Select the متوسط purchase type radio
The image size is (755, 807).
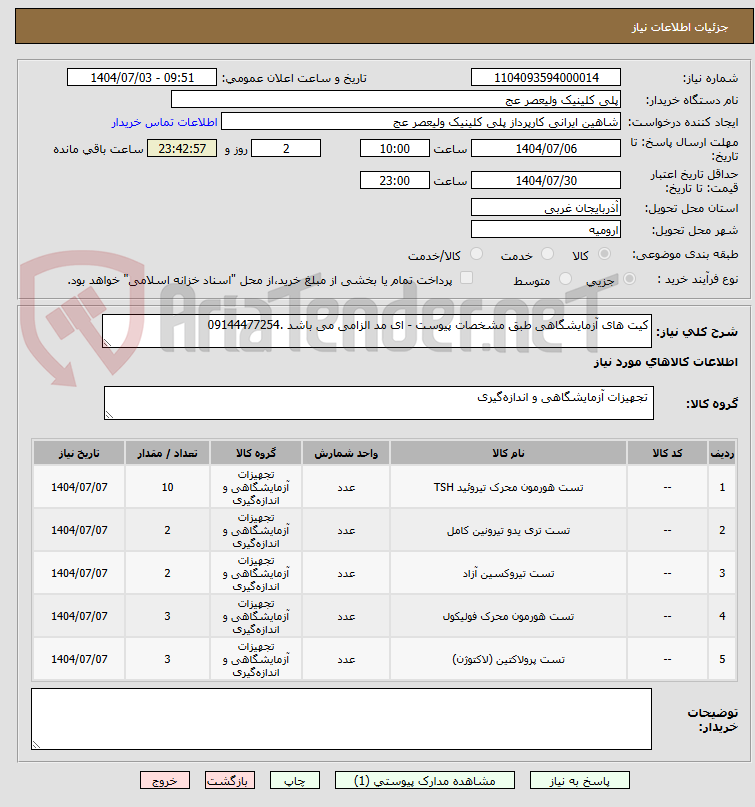566,279
